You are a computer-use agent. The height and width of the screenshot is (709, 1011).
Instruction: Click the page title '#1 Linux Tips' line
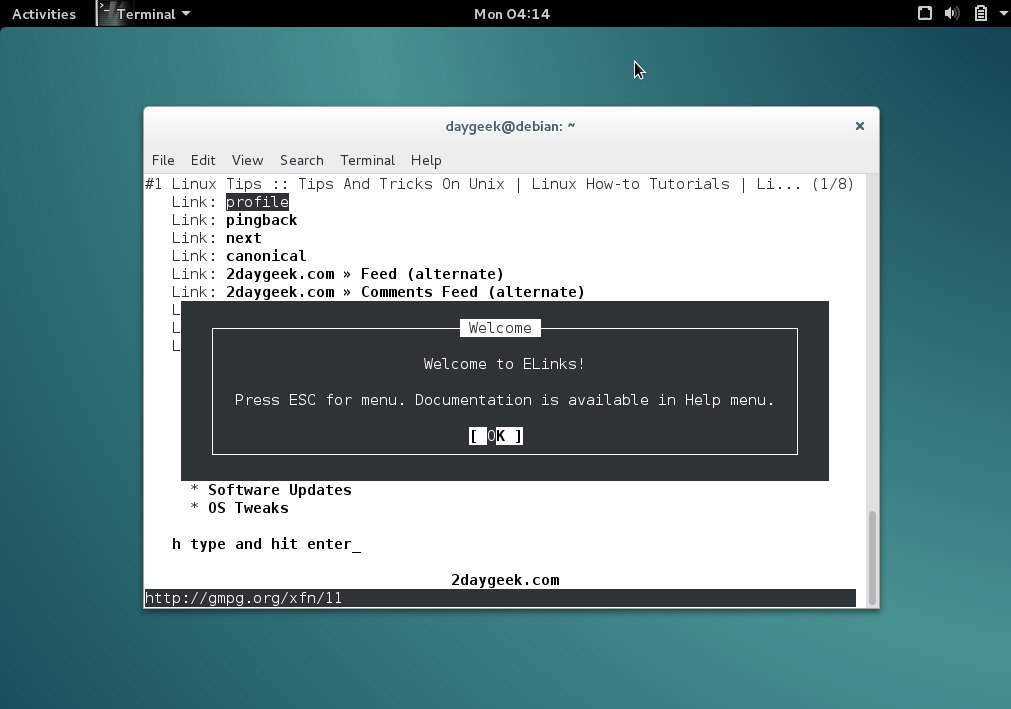[x=473, y=184]
